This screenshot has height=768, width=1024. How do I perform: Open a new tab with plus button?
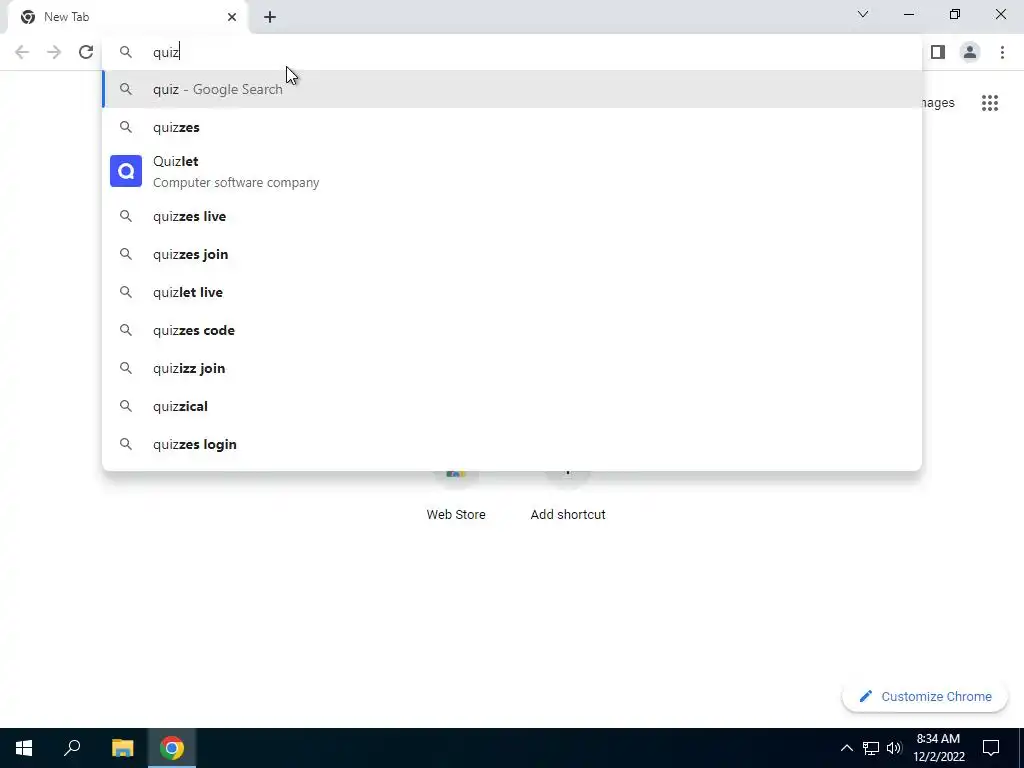(270, 17)
